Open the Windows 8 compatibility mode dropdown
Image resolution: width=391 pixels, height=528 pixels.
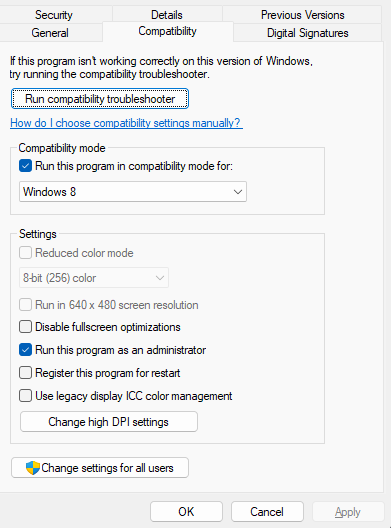(133, 192)
